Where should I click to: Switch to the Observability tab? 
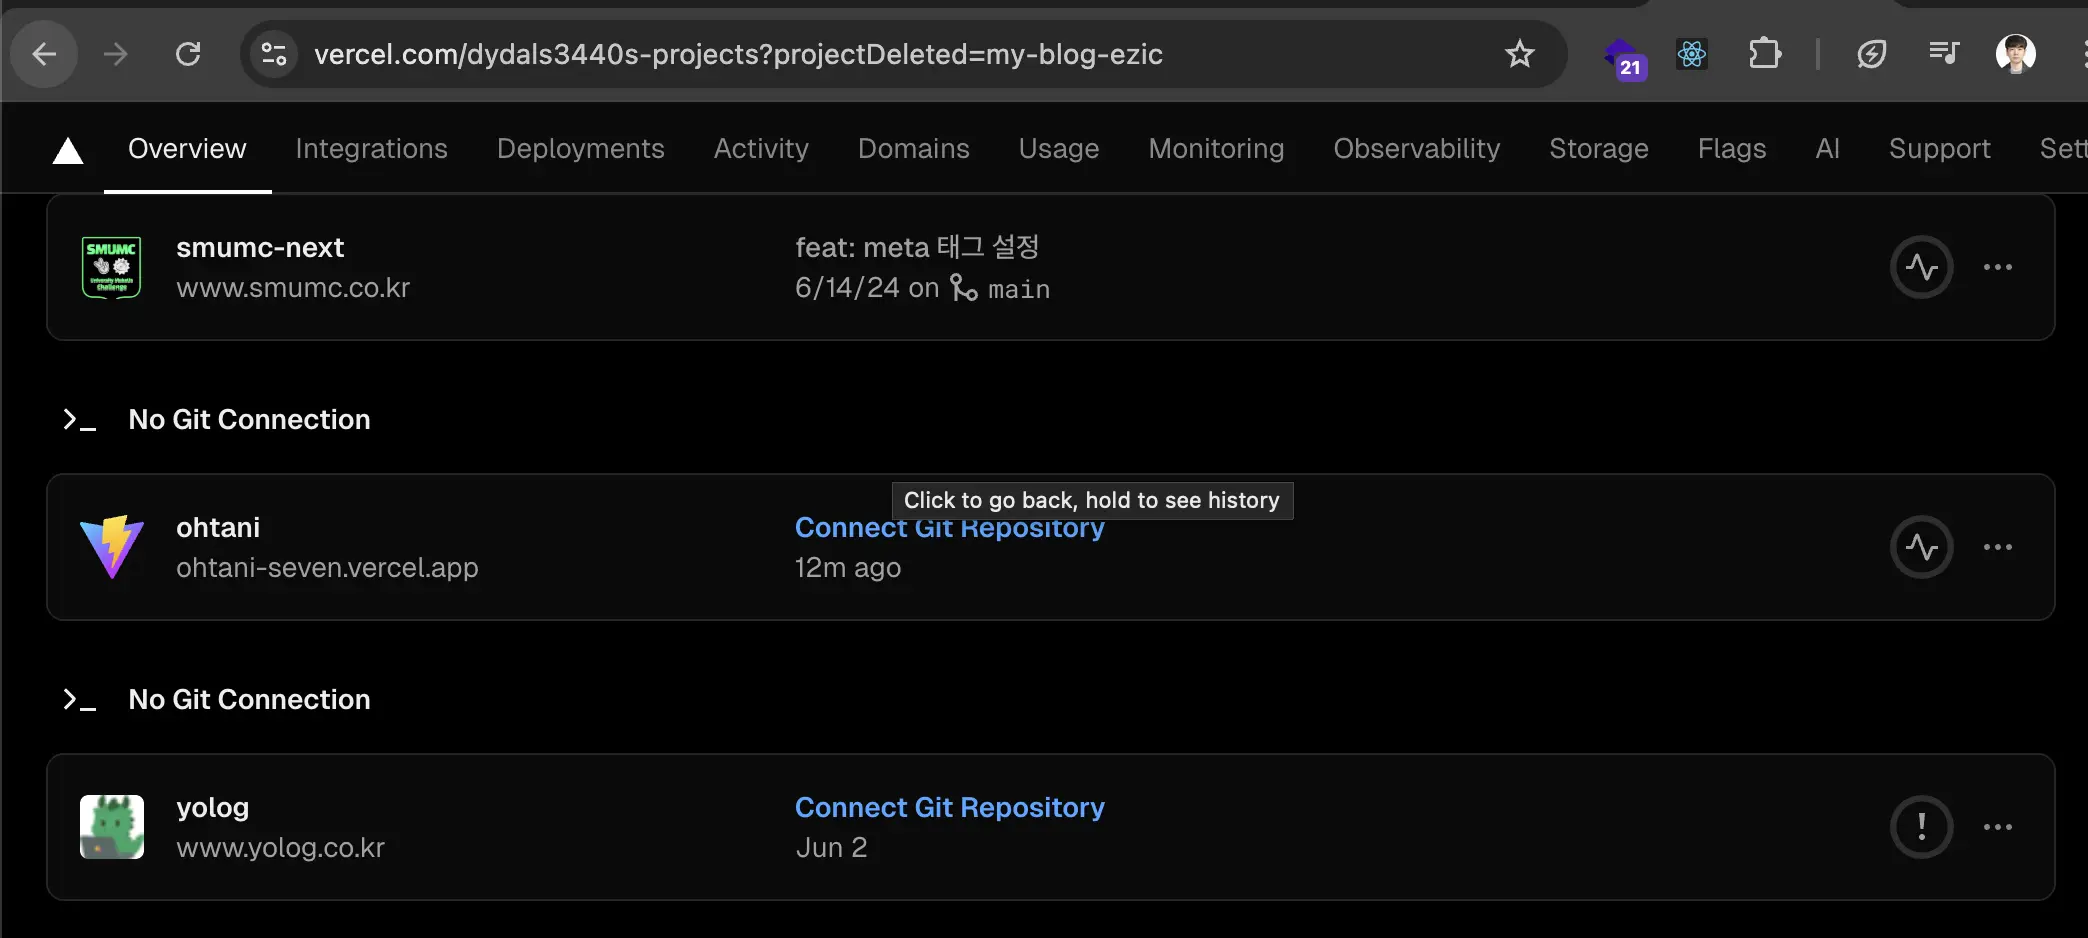1416,149
